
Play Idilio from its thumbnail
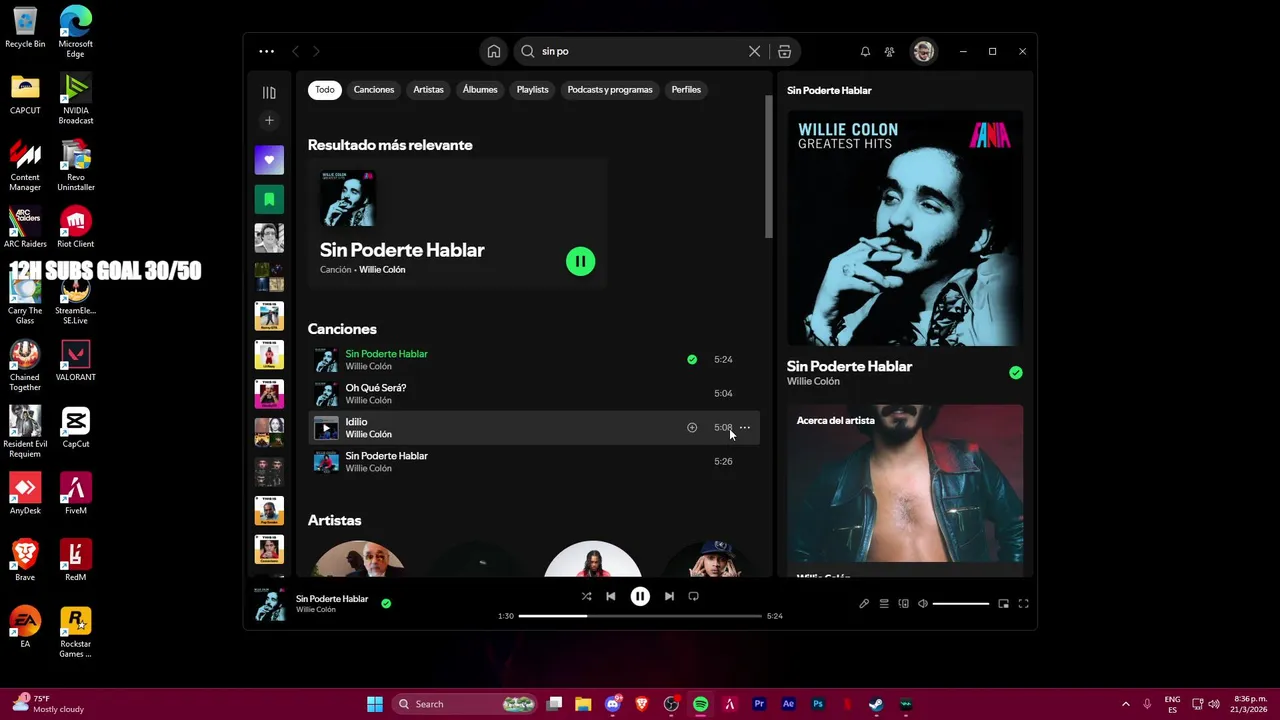click(326, 429)
